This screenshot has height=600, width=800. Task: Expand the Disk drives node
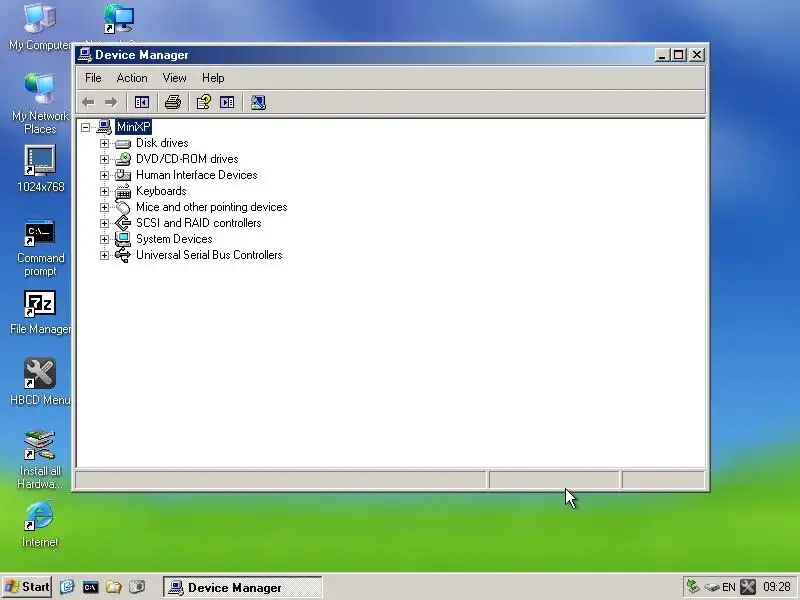click(x=105, y=143)
